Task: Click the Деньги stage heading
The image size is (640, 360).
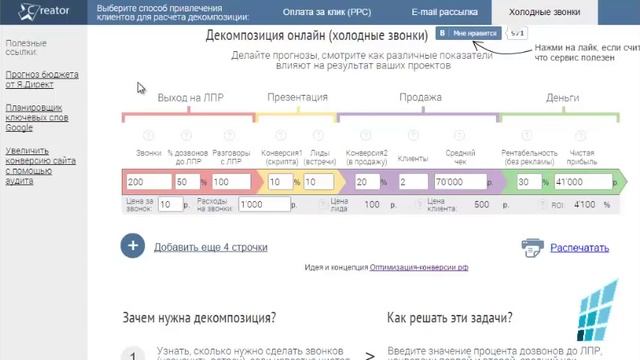Action: click(562, 98)
